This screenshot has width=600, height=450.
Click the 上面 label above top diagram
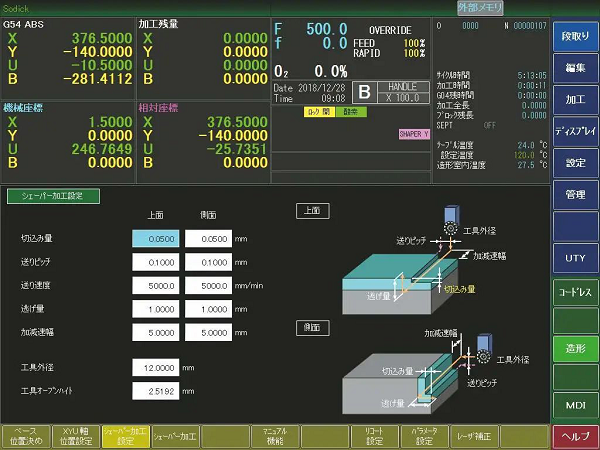click(x=313, y=210)
